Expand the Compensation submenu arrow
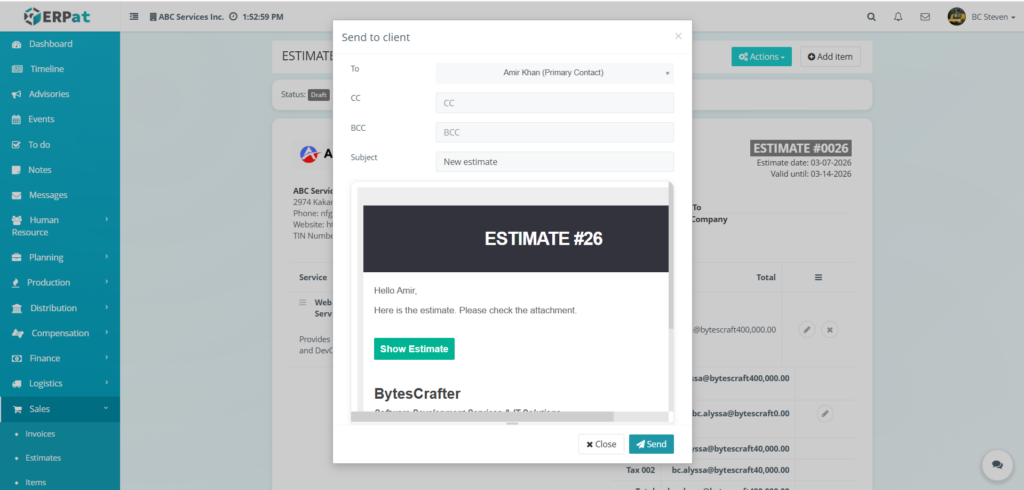This screenshot has height=490, width=1024. tap(106, 333)
